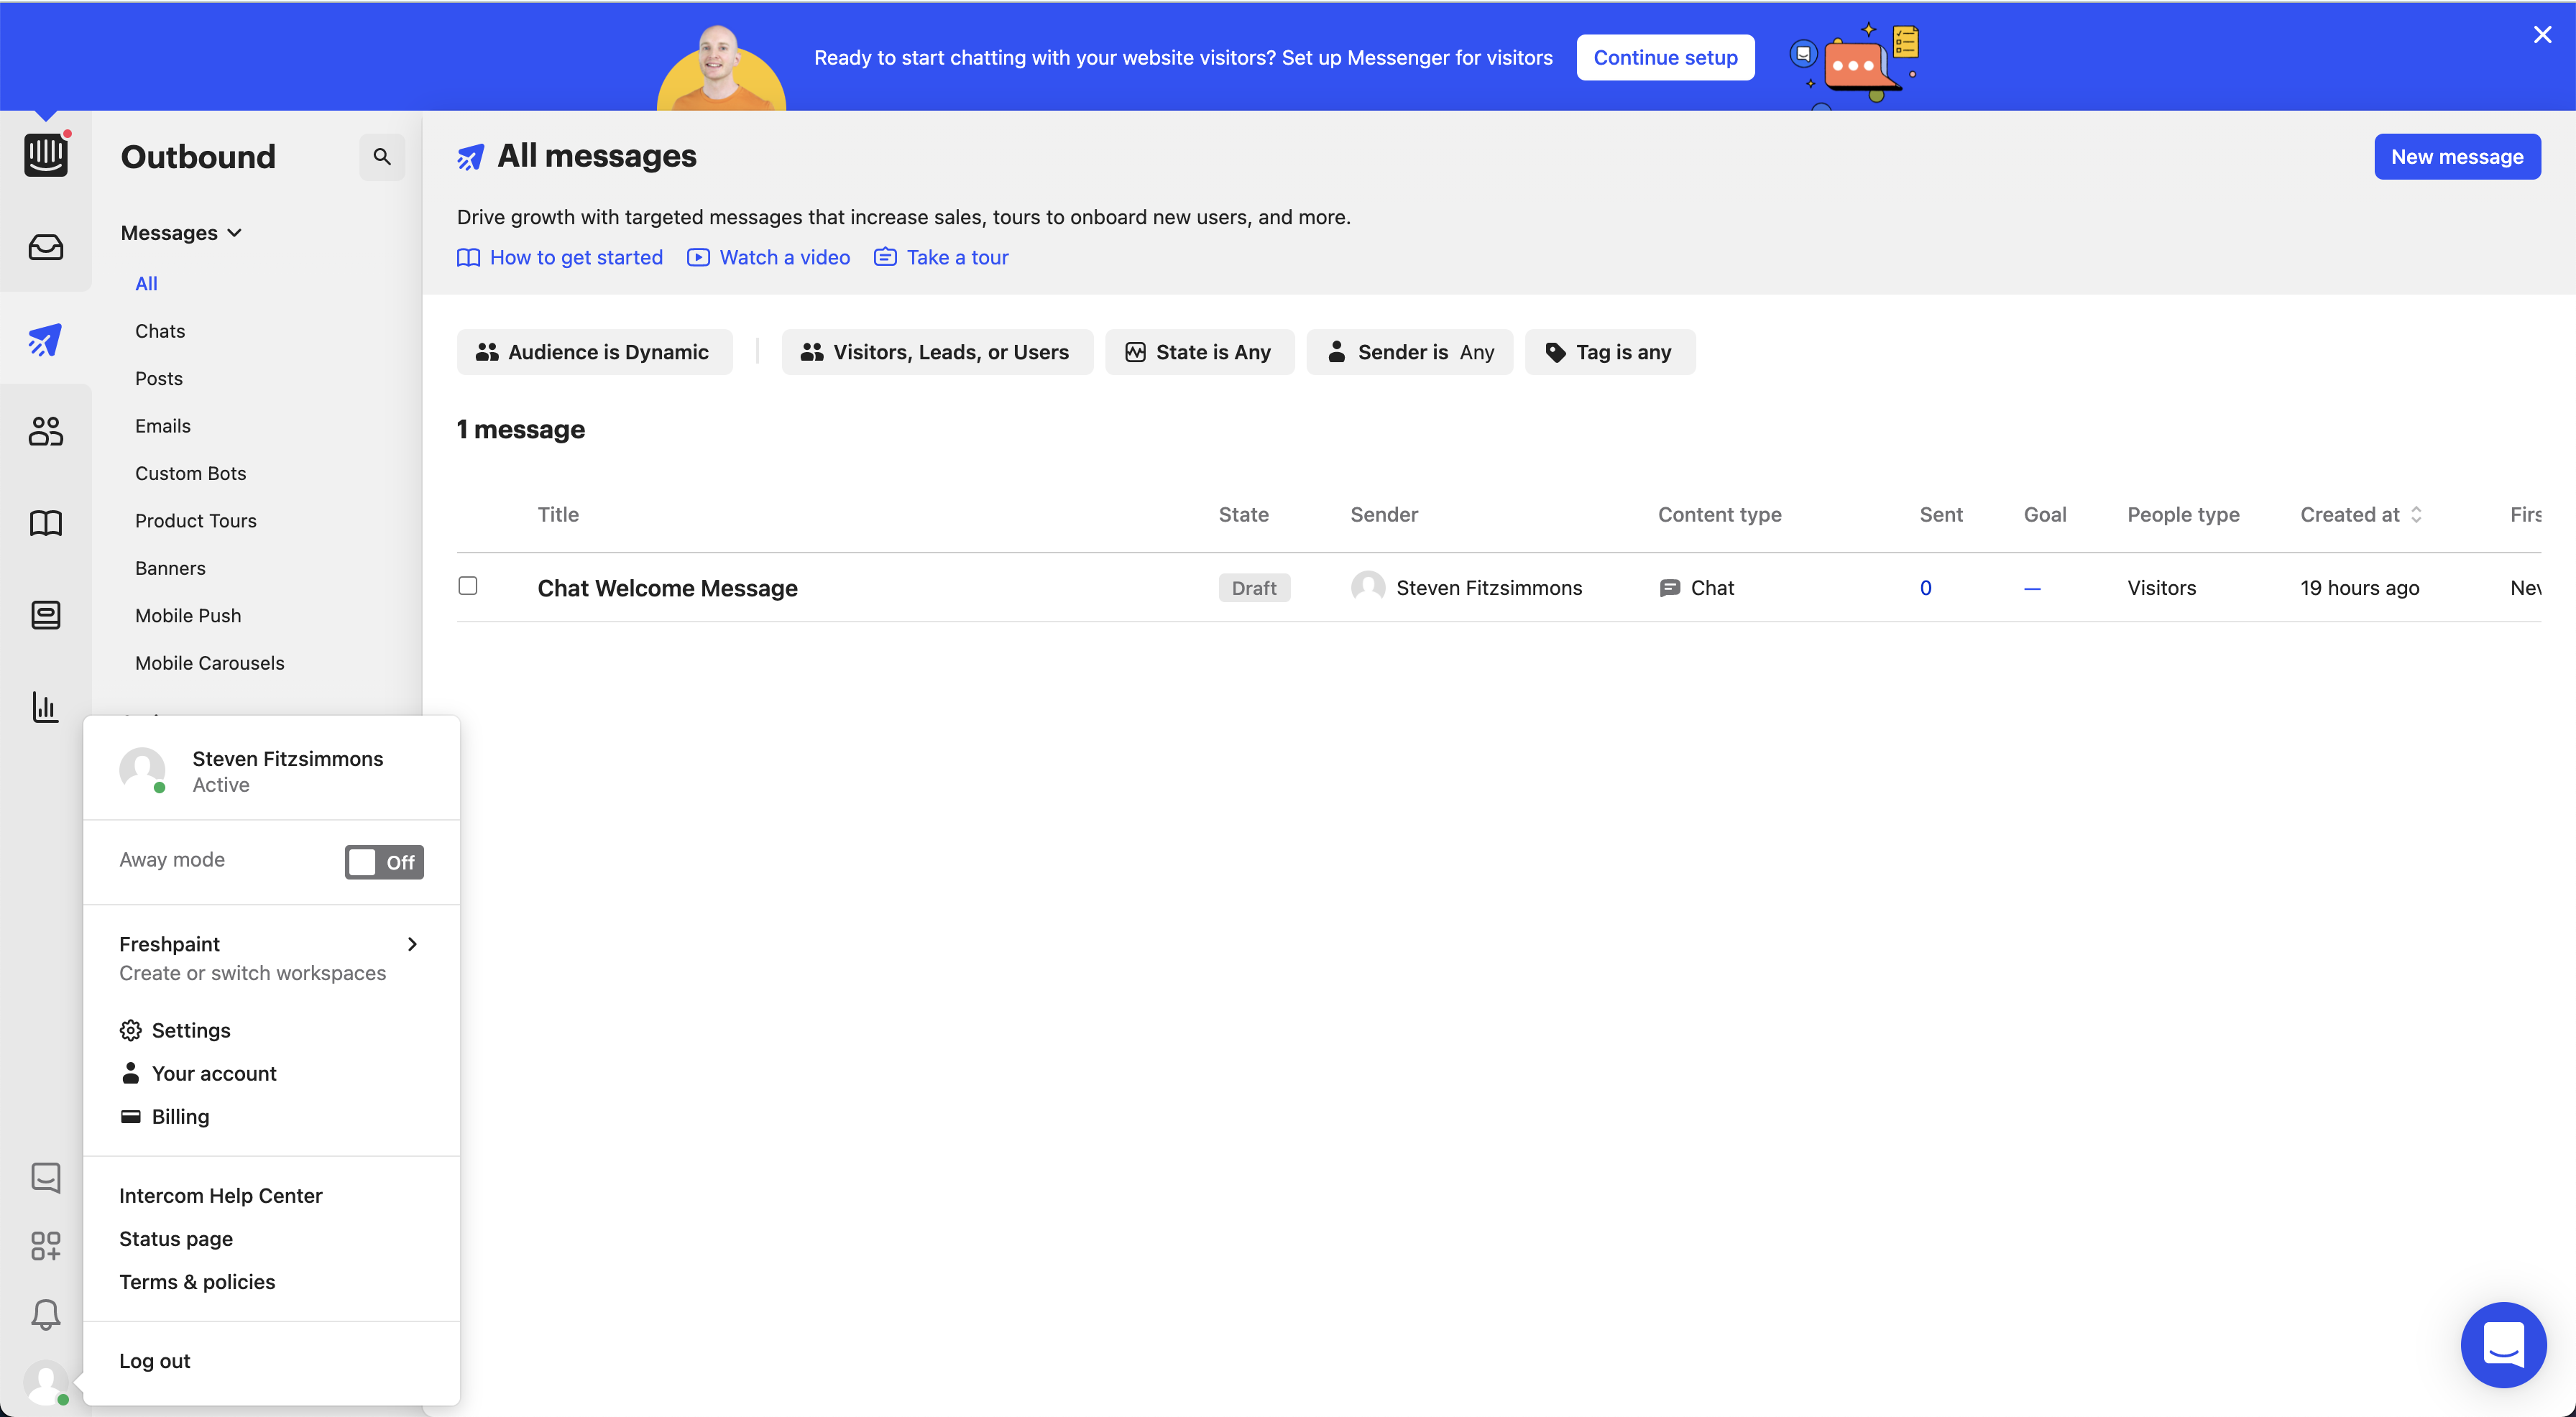
Task: Open Take a tour link
Action: 941,257
